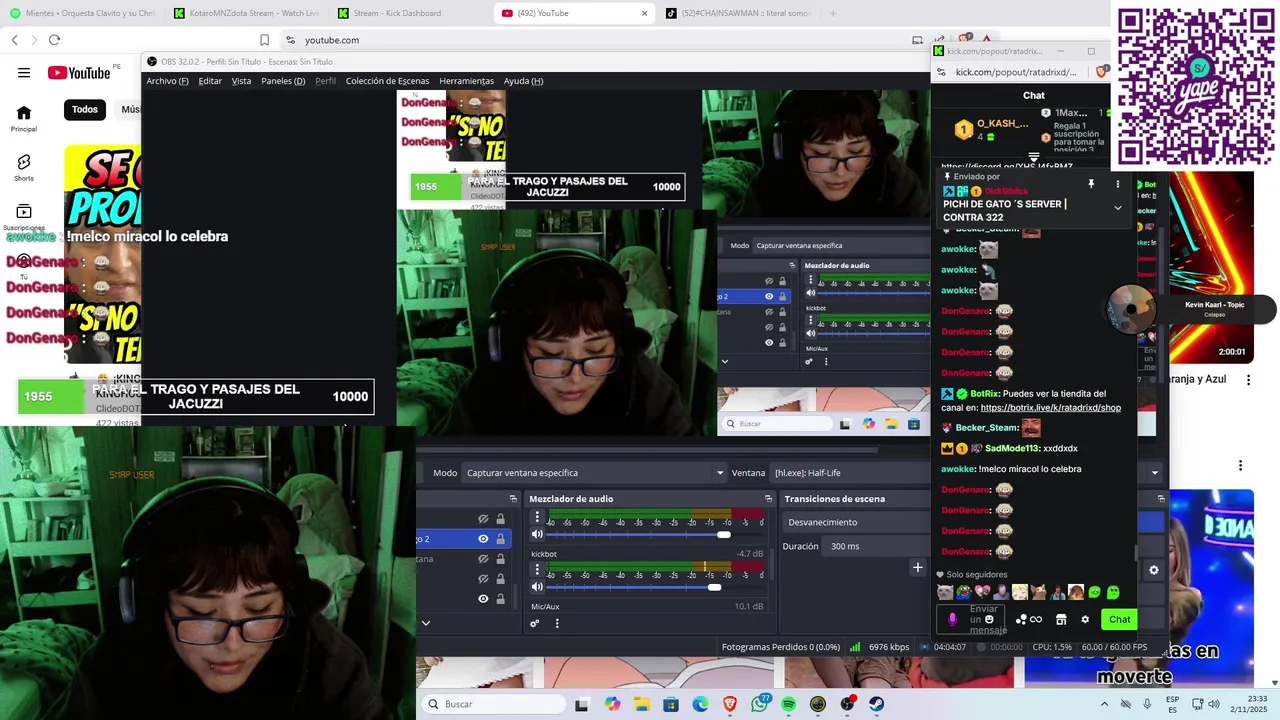This screenshot has width=1280, height=720.
Task: Expand the sources list down chevron
Action: click(x=425, y=623)
